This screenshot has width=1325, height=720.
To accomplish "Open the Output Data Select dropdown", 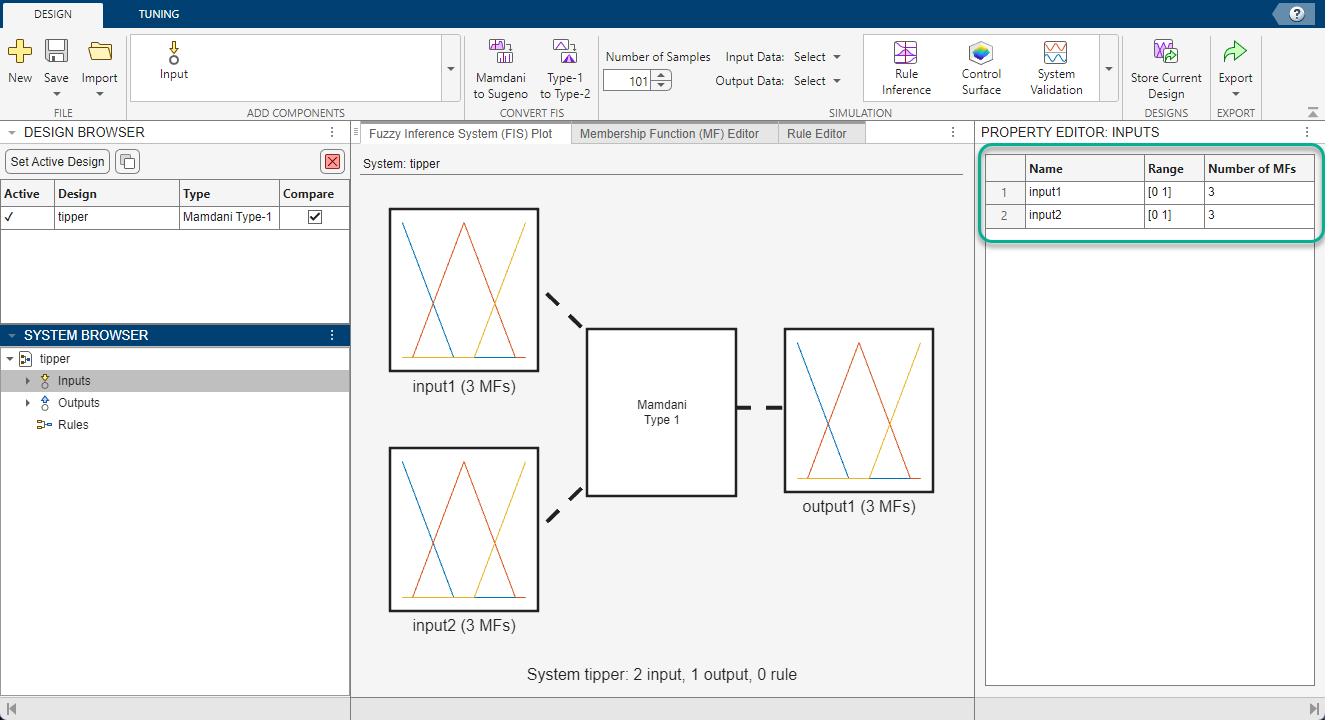I will 817,81.
